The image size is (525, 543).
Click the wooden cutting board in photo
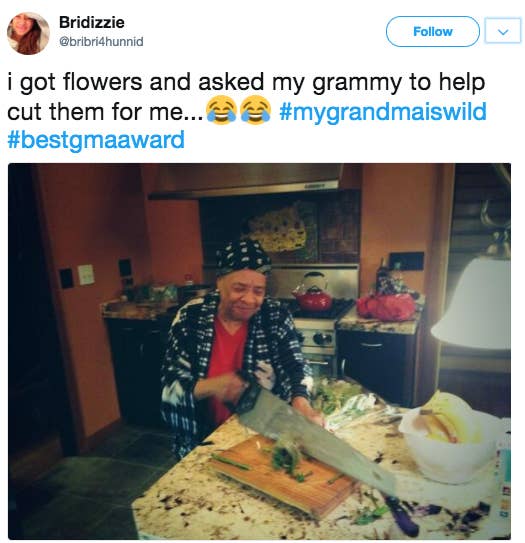282,476
